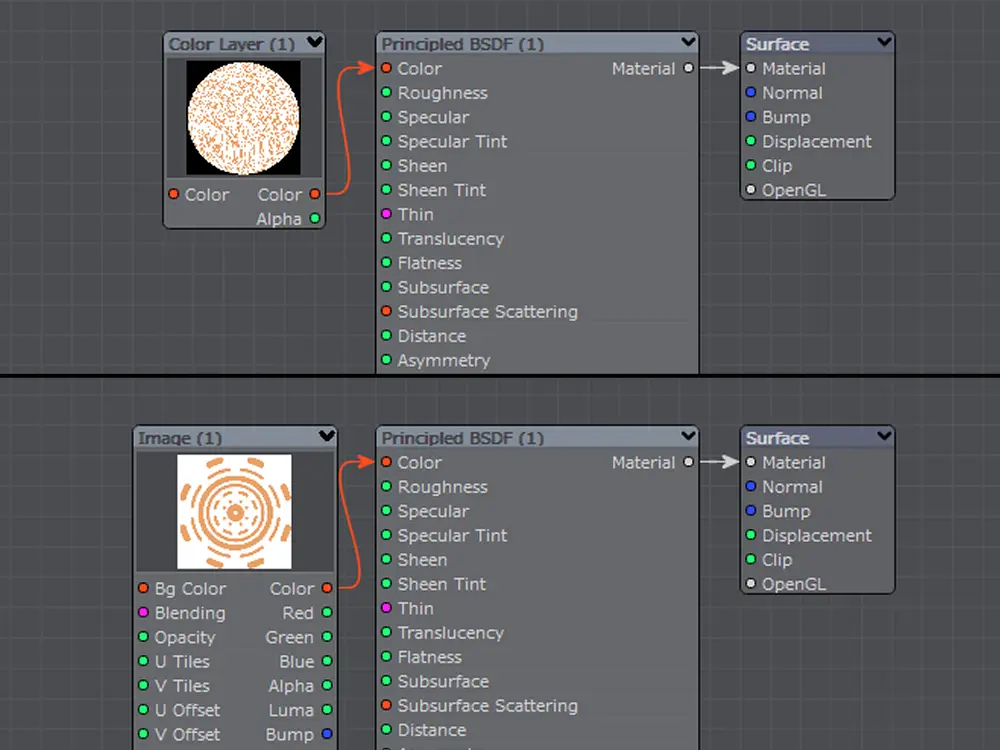Click the Red channel output socket
Screen dimensions: 1000x750
point(327,613)
